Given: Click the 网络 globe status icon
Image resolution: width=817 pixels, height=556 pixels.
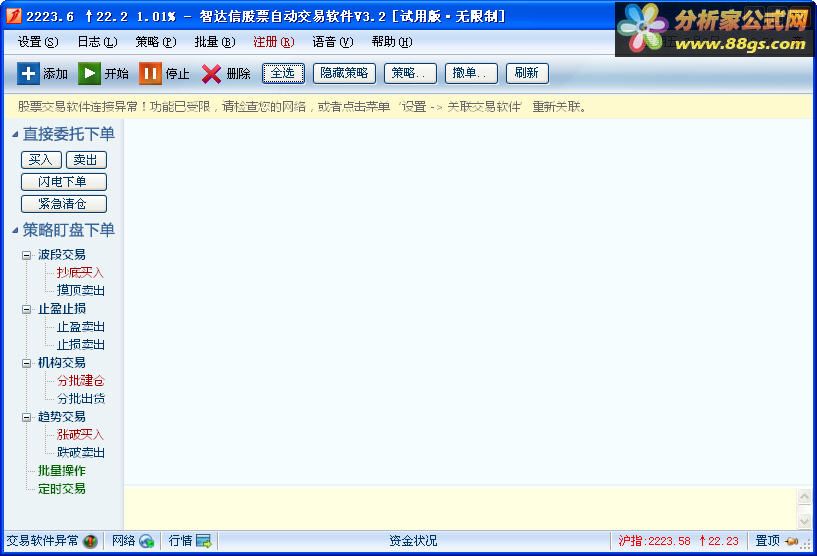Looking at the screenshot, I should tap(147, 541).
